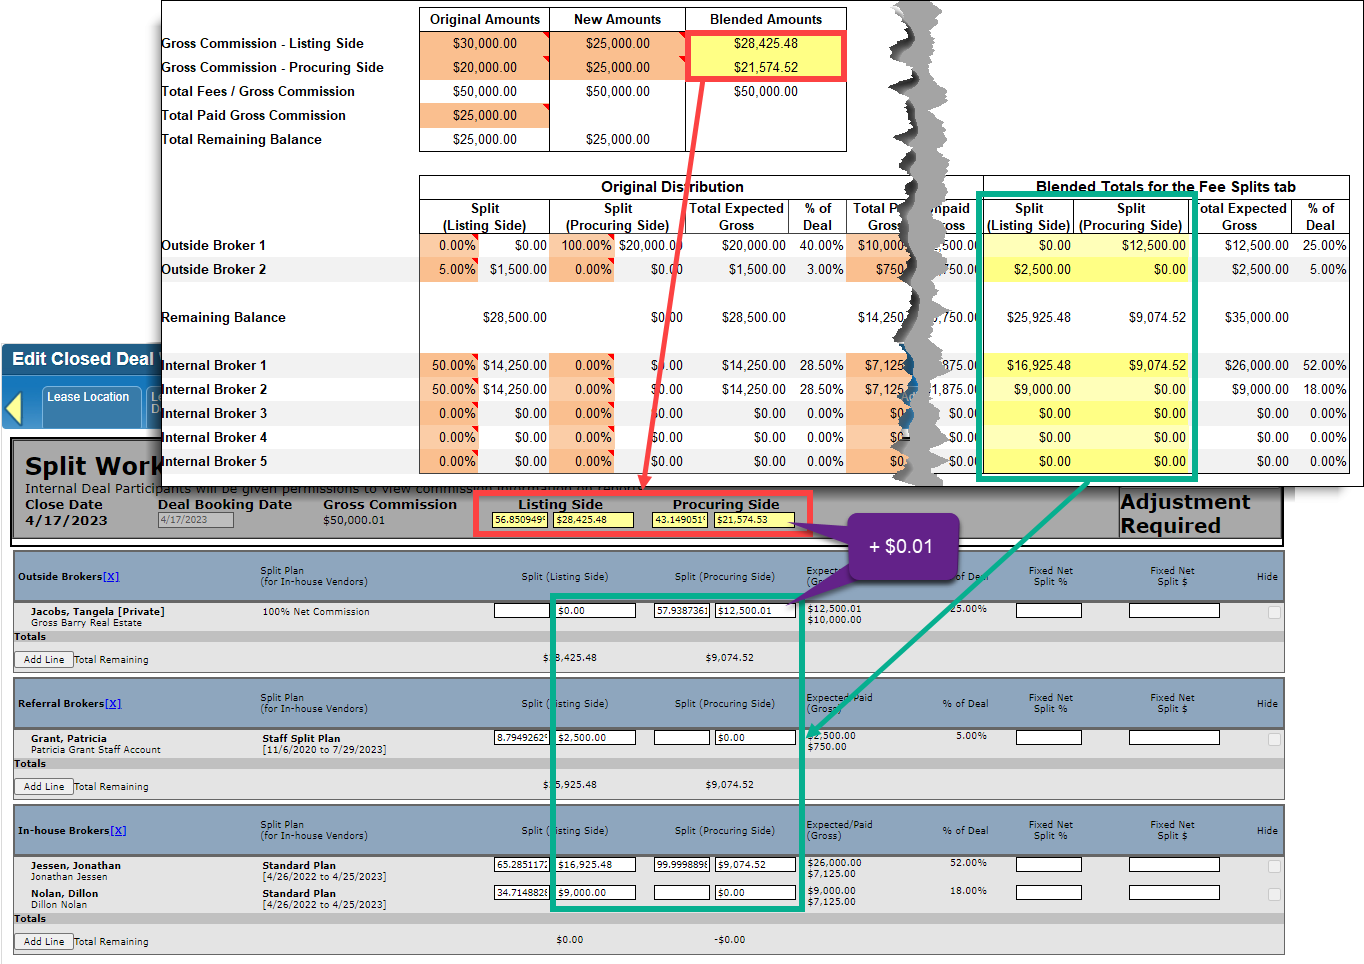Click Procuring Side $21,574.53 amount field

(754, 520)
